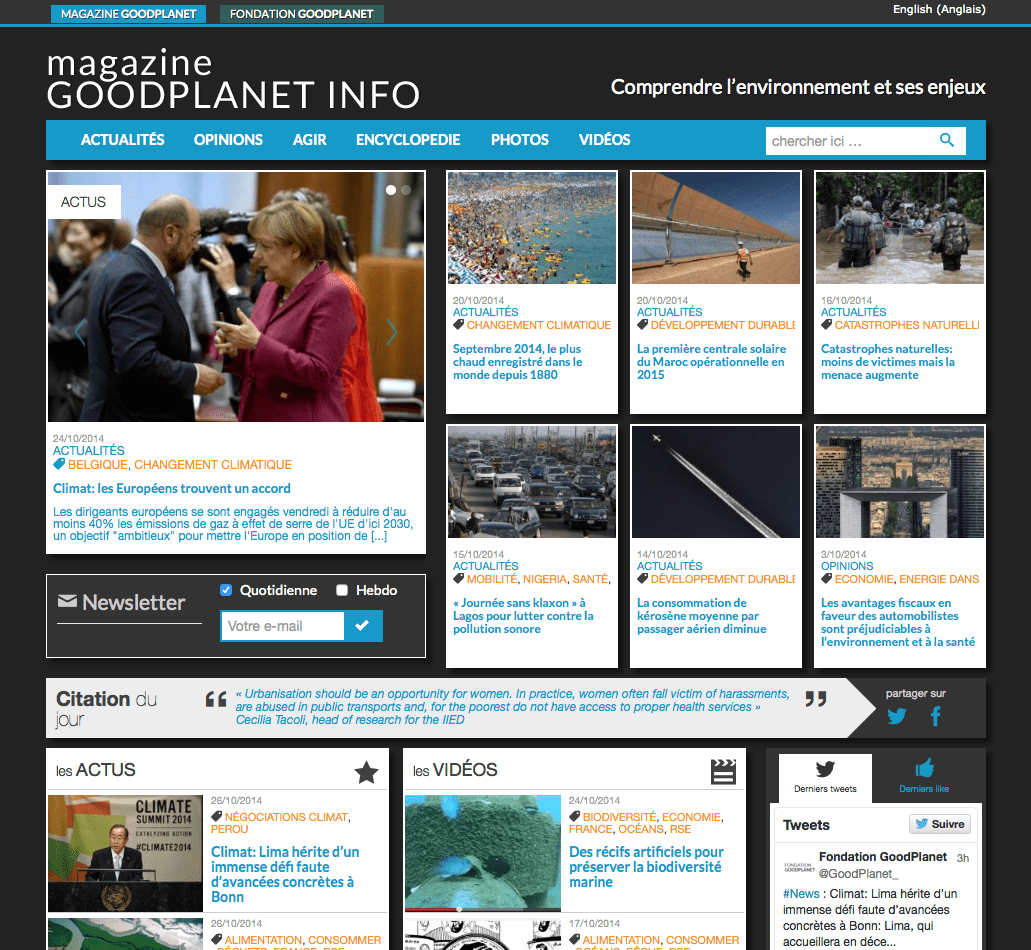Go back with carousel left arrow

(x=80, y=333)
